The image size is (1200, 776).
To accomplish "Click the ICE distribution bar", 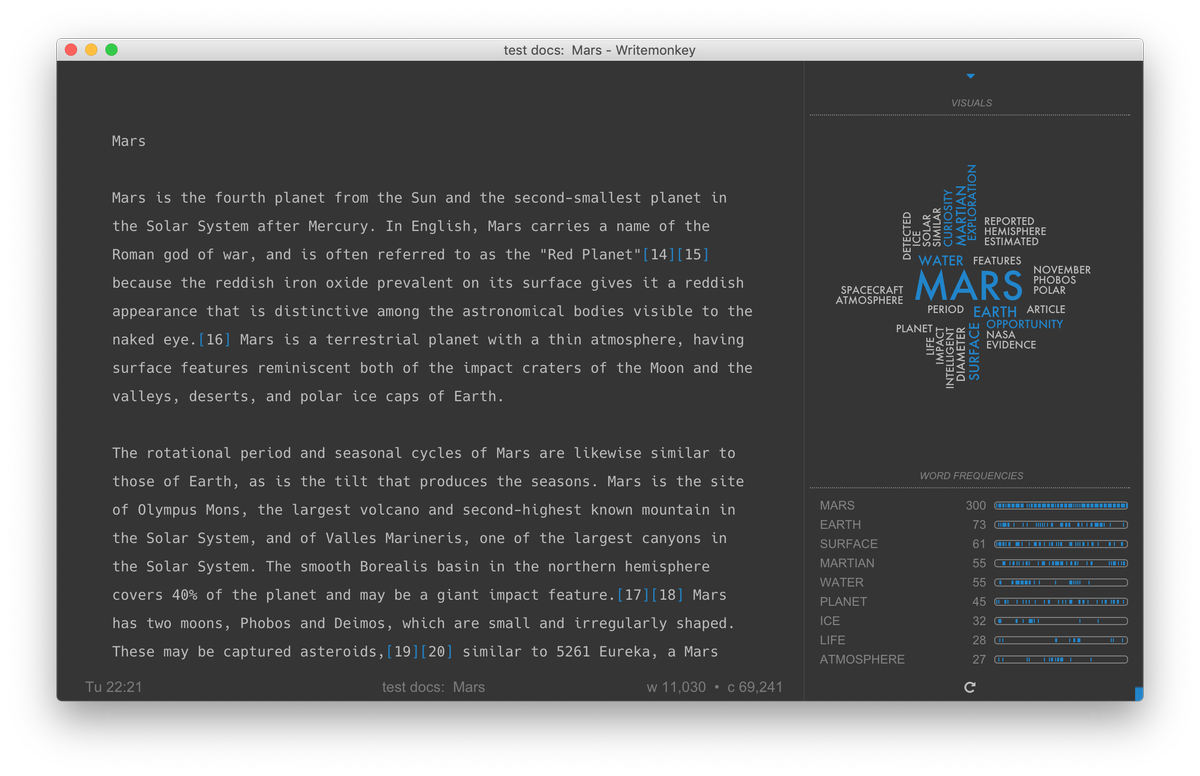I will coord(1061,621).
